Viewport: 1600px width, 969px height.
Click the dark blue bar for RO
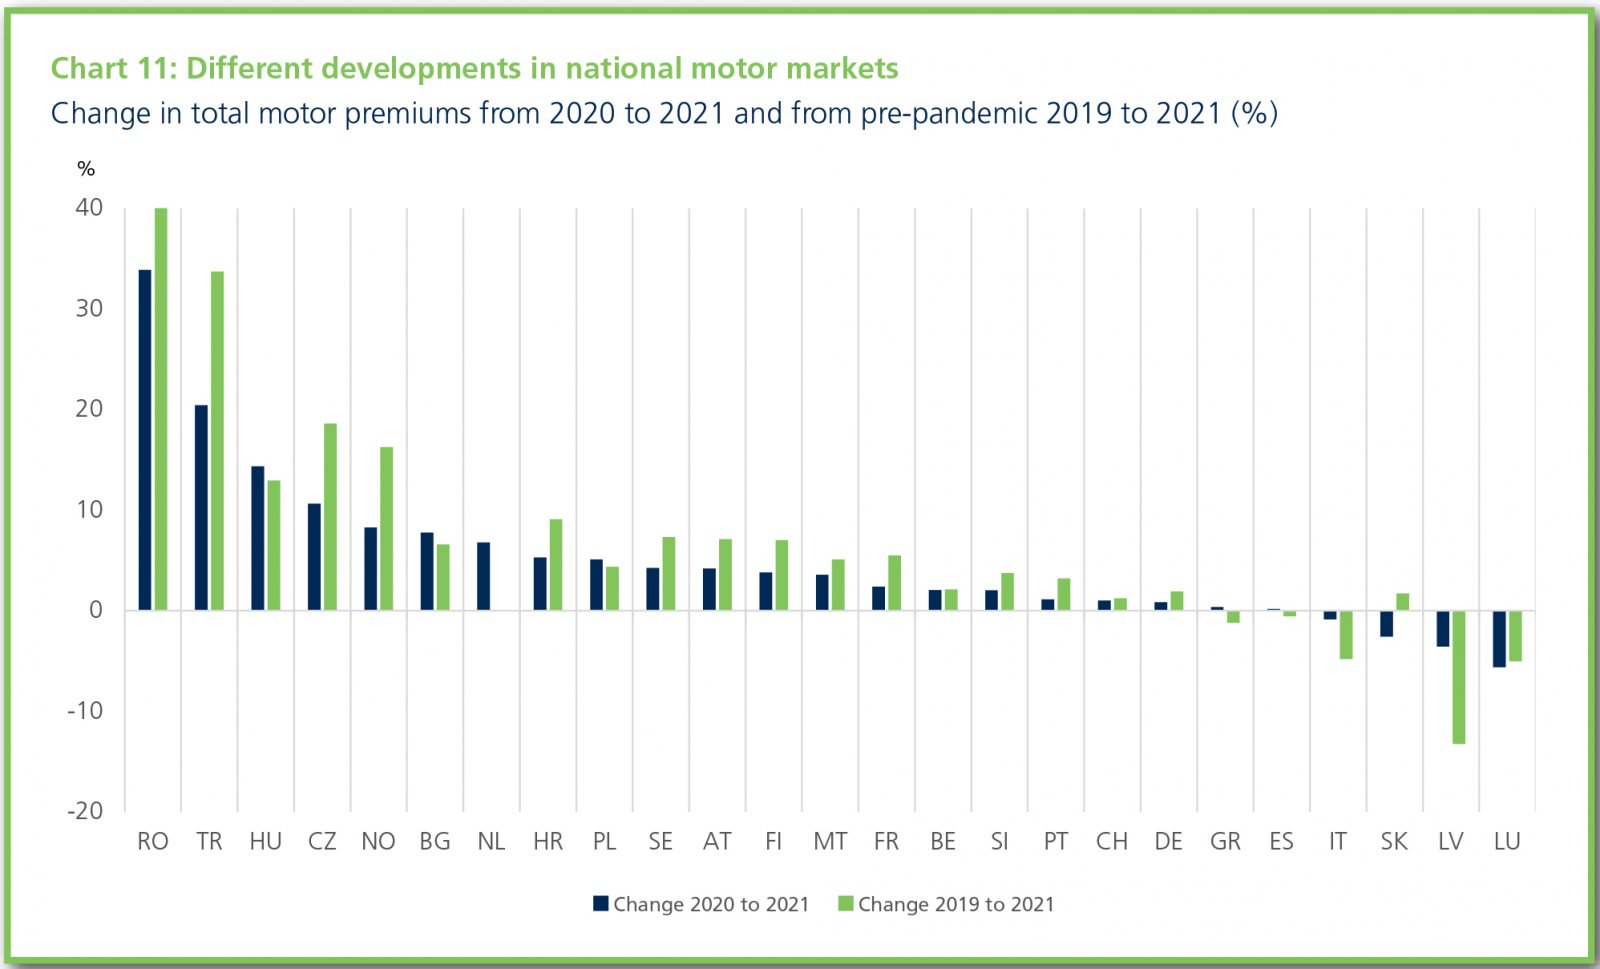[145, 440]
